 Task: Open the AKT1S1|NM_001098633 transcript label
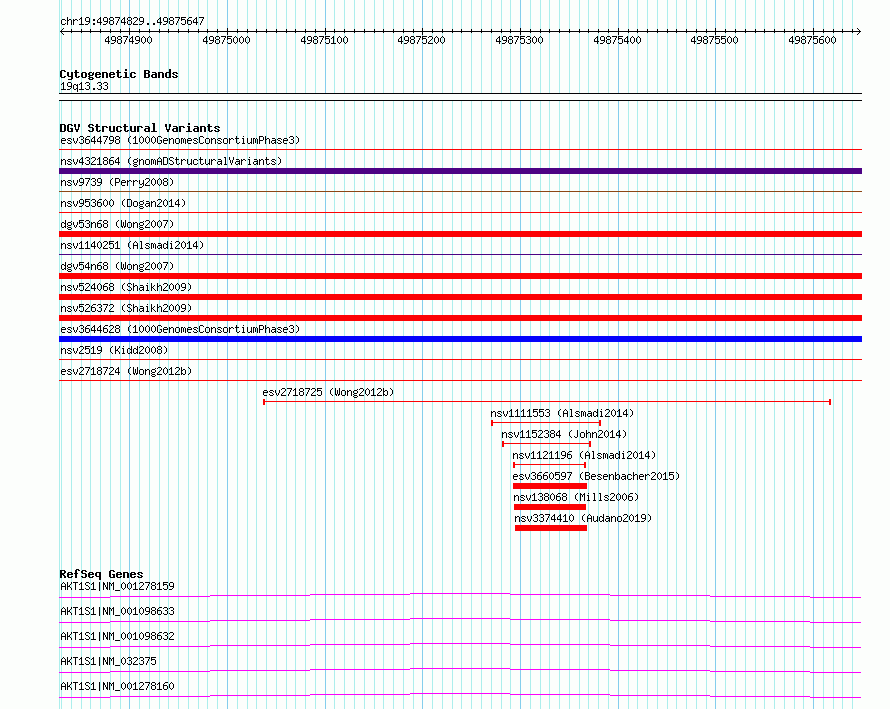pyautogui.click(x=117, y=611)
